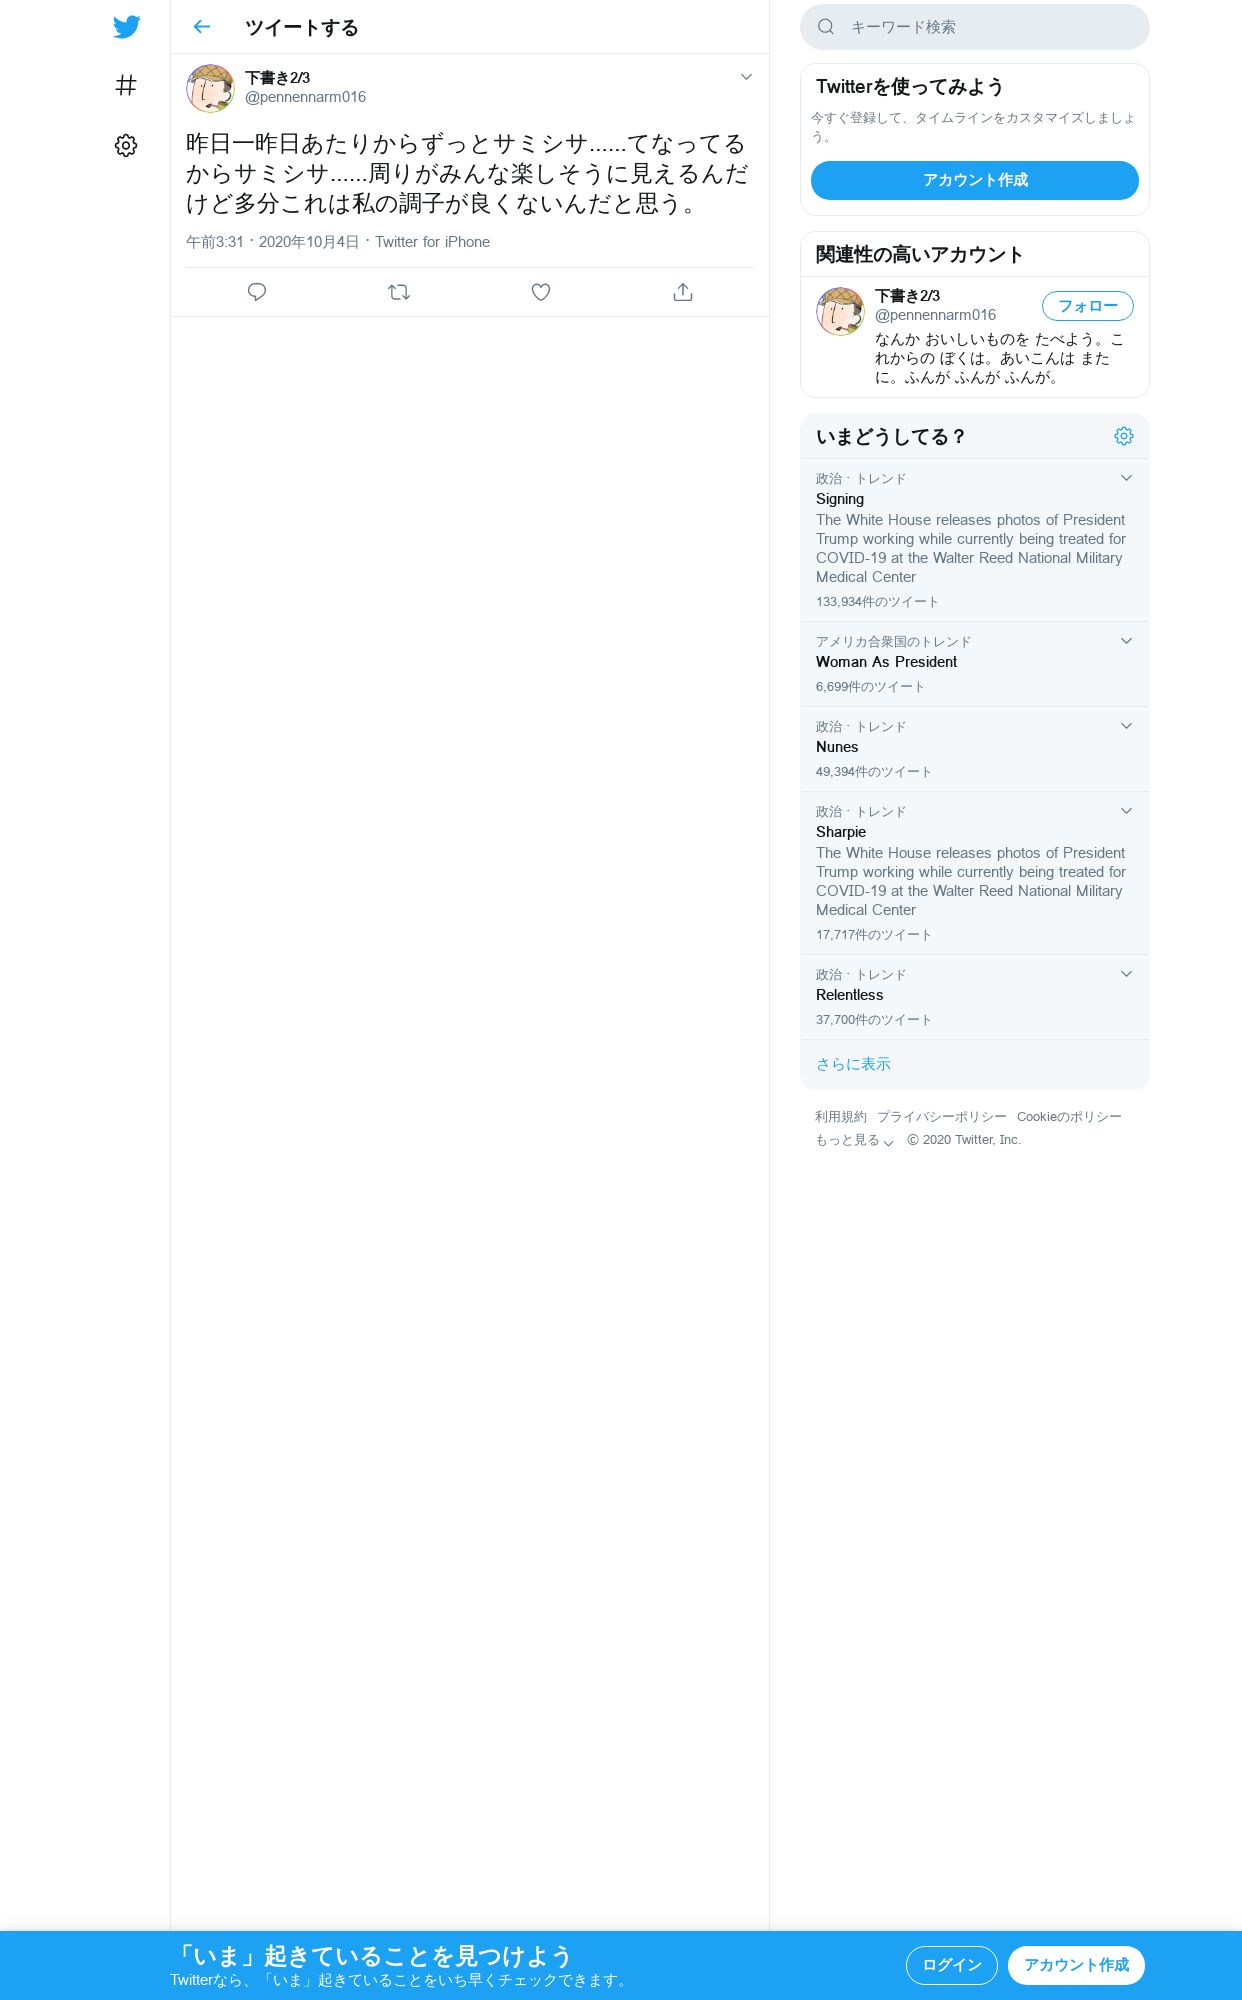This screenshot has height=2000, width=1242.
Task: Open the さらに表示 link under trends
Action: [x=853, y=1064]
